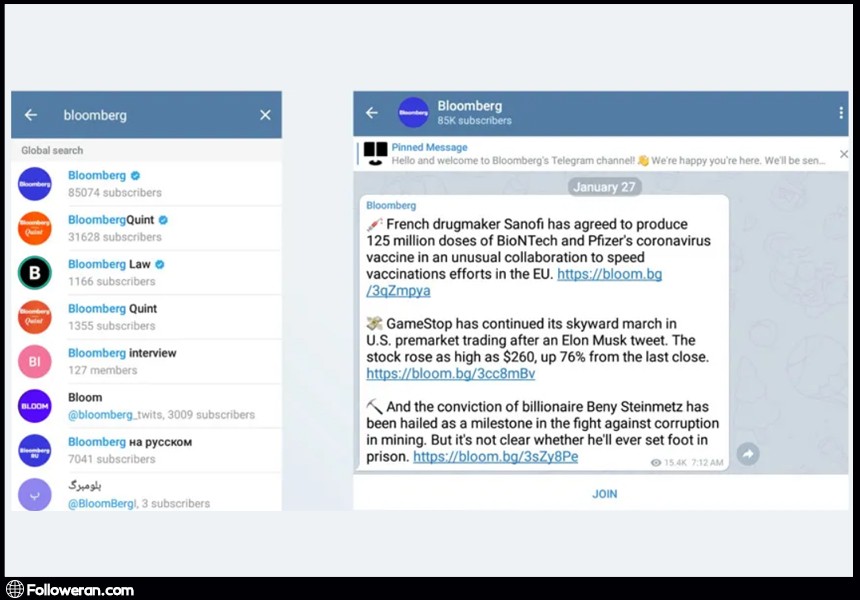Clear the bloomberg search text

point(265,115)
